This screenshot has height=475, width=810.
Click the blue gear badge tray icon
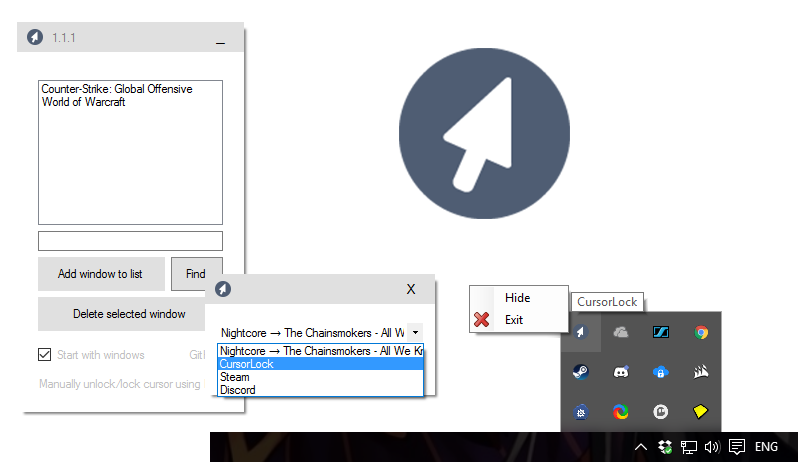[581, 412]
